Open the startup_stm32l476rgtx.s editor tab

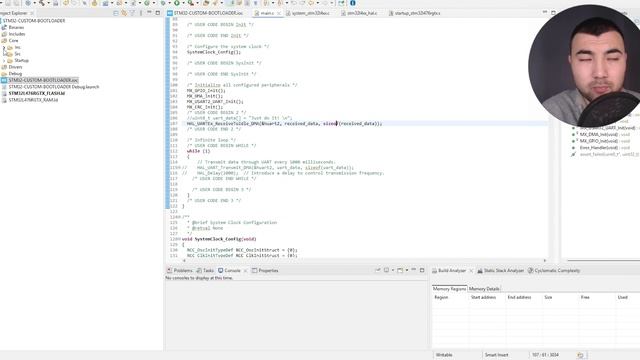[x=415, y=13]
